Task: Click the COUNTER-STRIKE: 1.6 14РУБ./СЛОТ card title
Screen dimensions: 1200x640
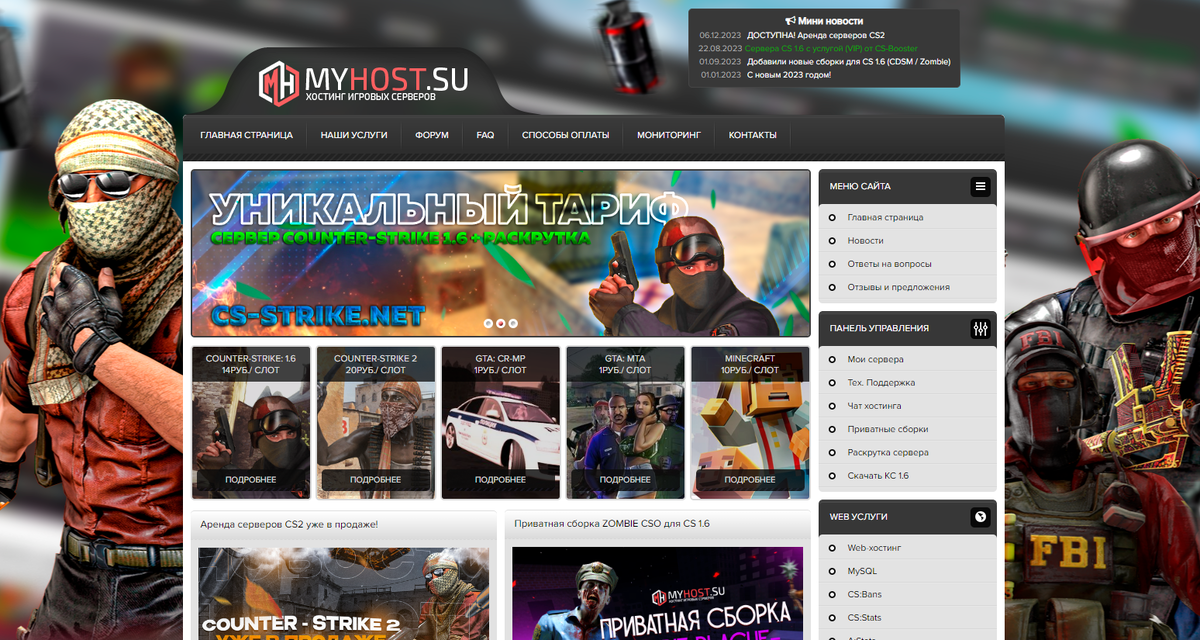Action: (x=251, y=364)
